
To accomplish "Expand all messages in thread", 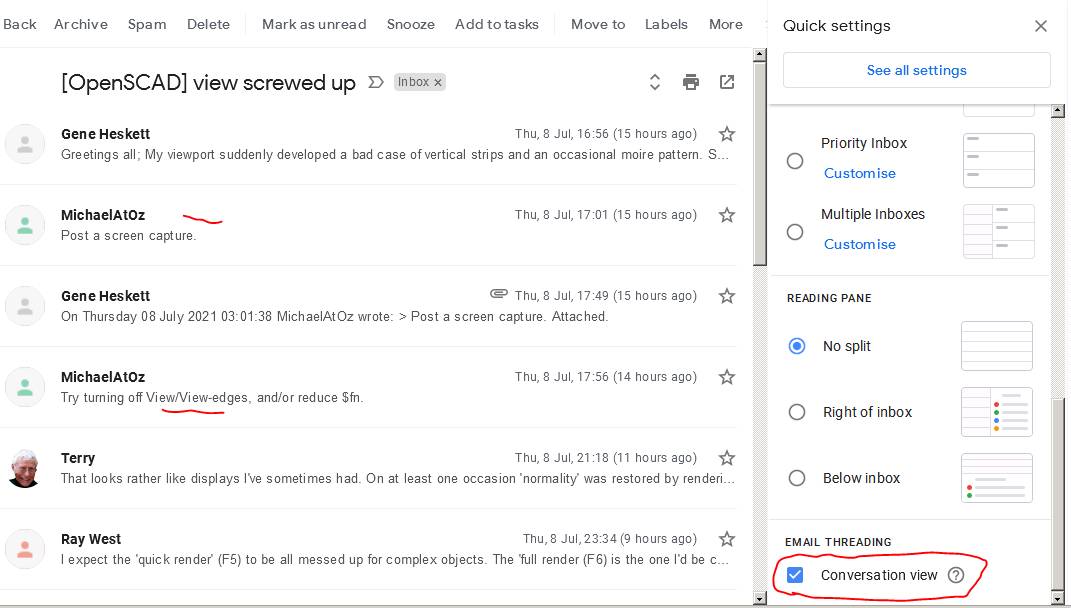I will (x=655, y=82).
